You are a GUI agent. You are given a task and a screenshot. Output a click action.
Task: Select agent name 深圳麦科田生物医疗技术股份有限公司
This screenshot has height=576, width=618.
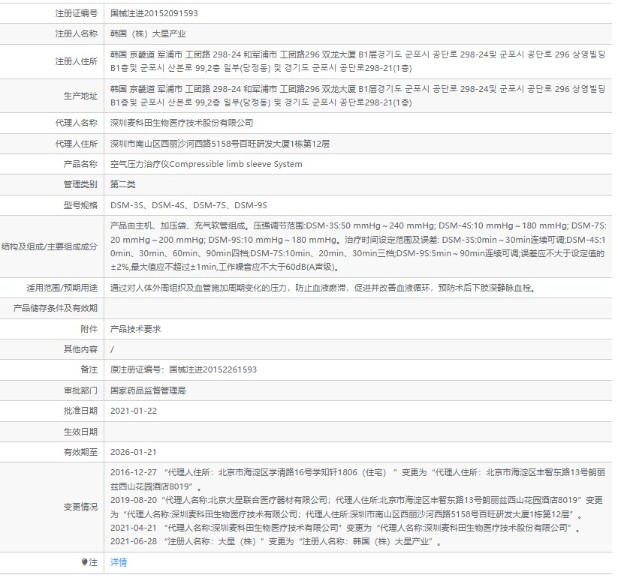tap(182, 123)
